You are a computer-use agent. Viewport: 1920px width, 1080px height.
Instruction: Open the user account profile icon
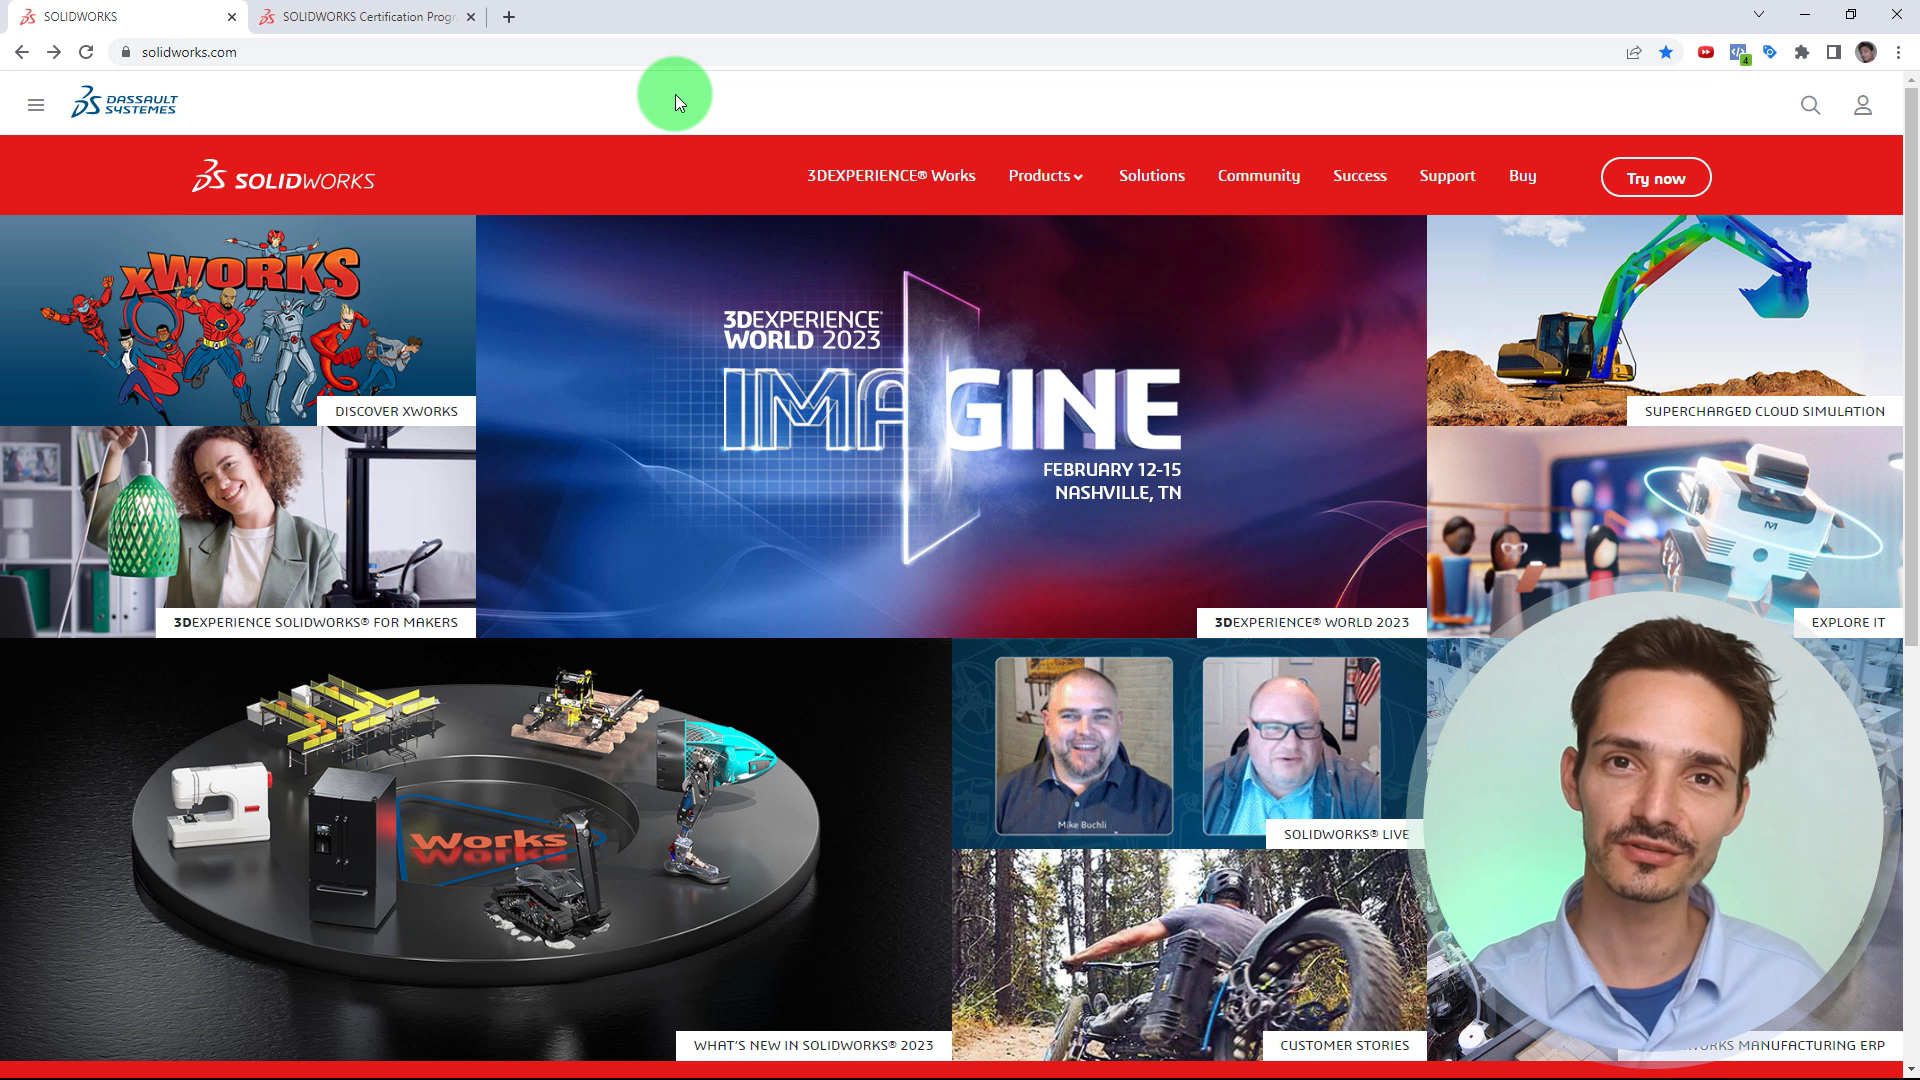click(1862, 105)
